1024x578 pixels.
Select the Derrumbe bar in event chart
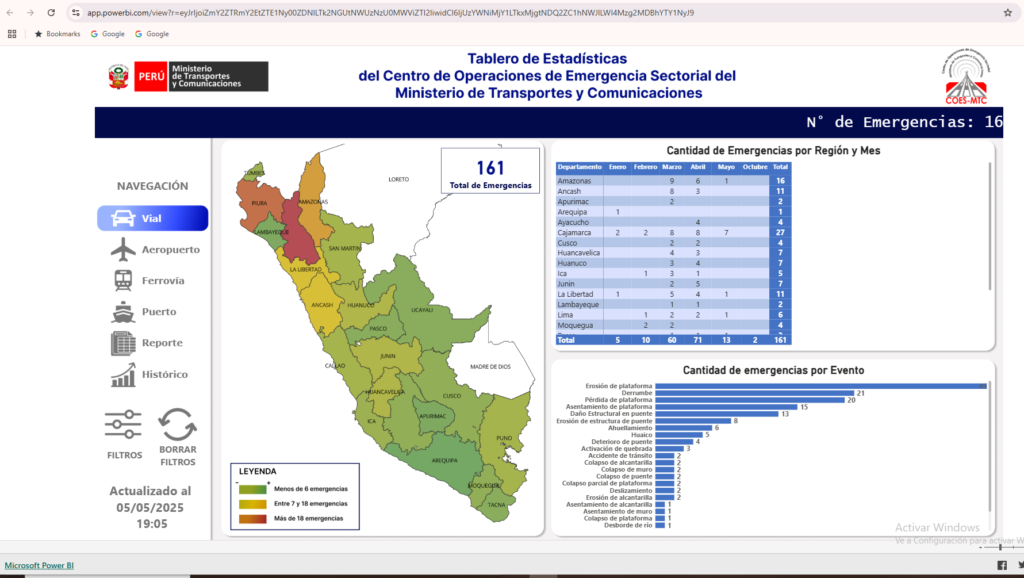[755, 393]
